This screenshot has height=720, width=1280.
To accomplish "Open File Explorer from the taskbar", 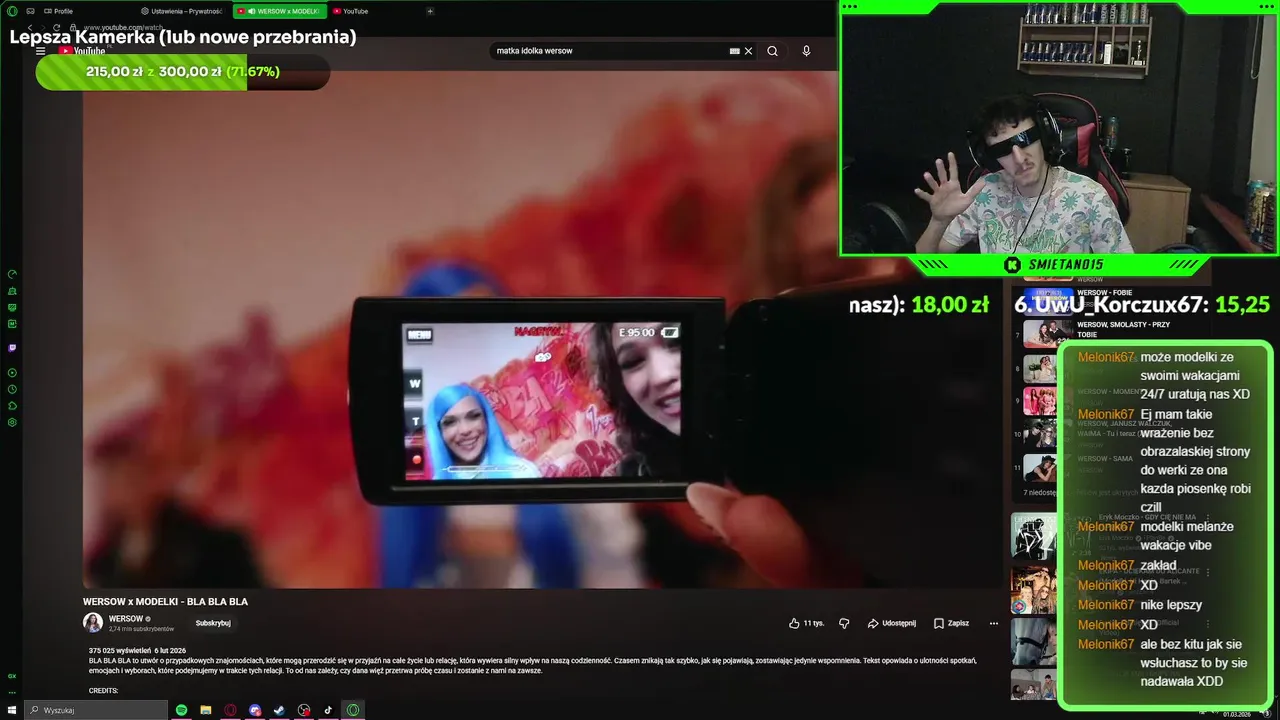I will (206, 710).
